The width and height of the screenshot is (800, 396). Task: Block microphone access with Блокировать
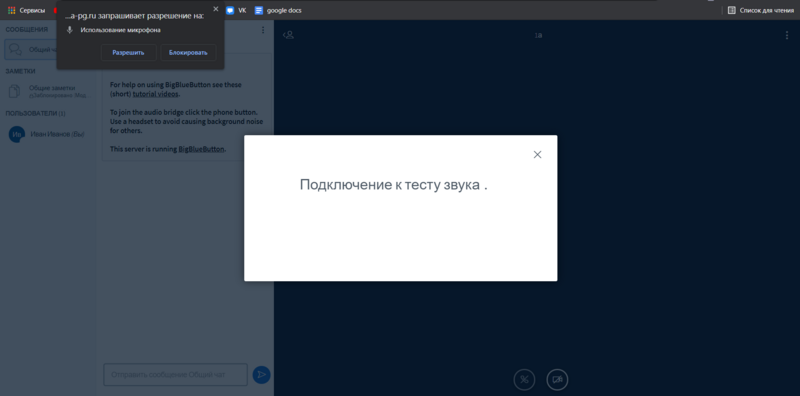pos(188,53)
